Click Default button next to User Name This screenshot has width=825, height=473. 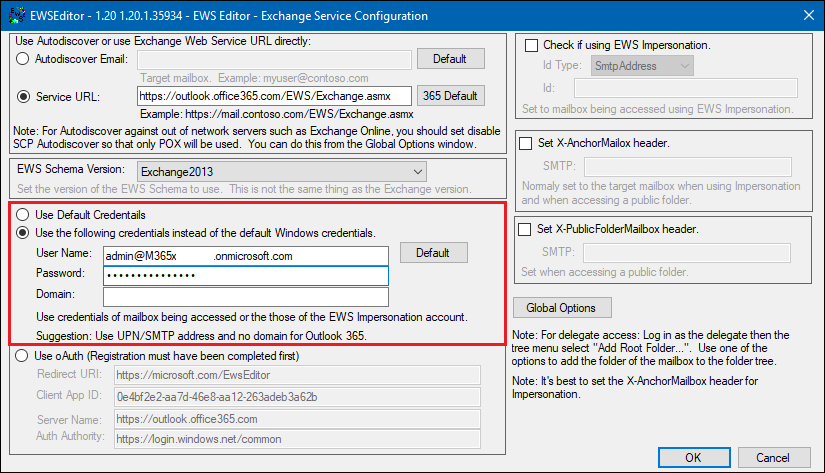(x=434, y=253)
